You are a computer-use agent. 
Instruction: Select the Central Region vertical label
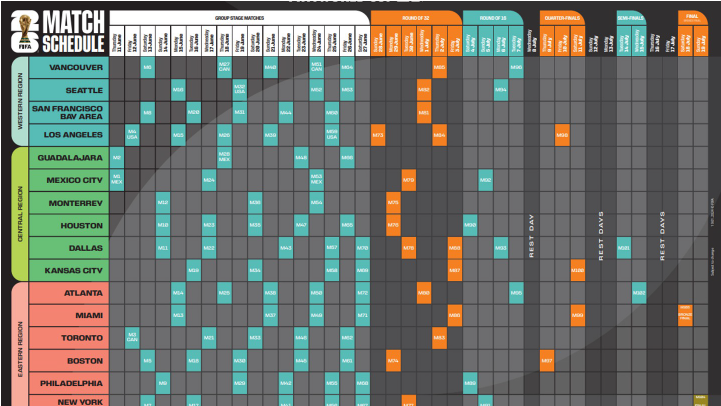tap(19, 213)
